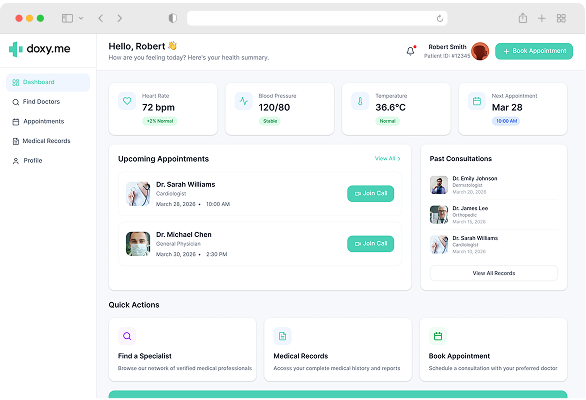The height and width of the screenshot is (400, 586).
Task: Open a new tab with plus icon
Action: (x=542, y=18)
